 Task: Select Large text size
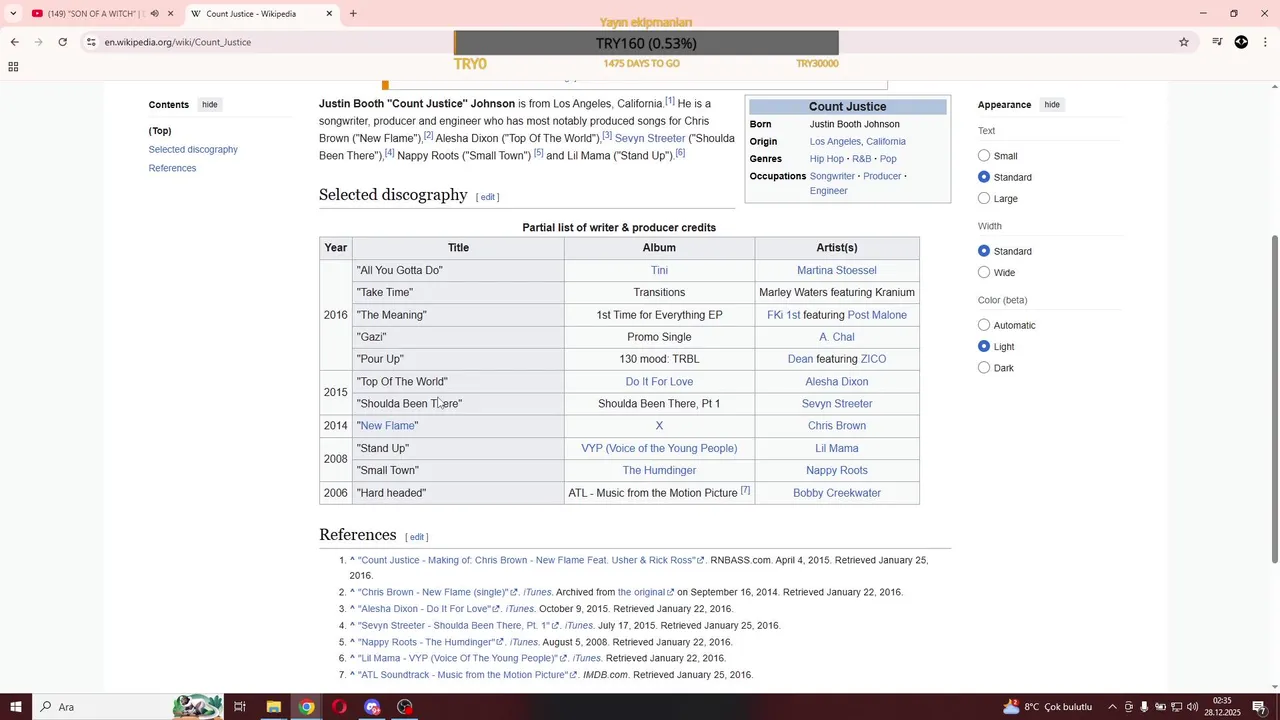pos(984,198)
